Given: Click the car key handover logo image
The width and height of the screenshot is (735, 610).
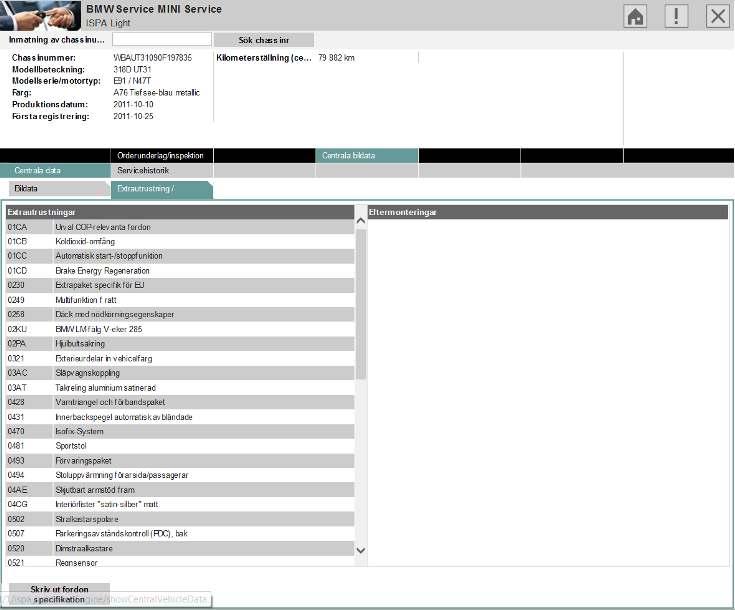Looking at the screenshot, I should (40, 15).
